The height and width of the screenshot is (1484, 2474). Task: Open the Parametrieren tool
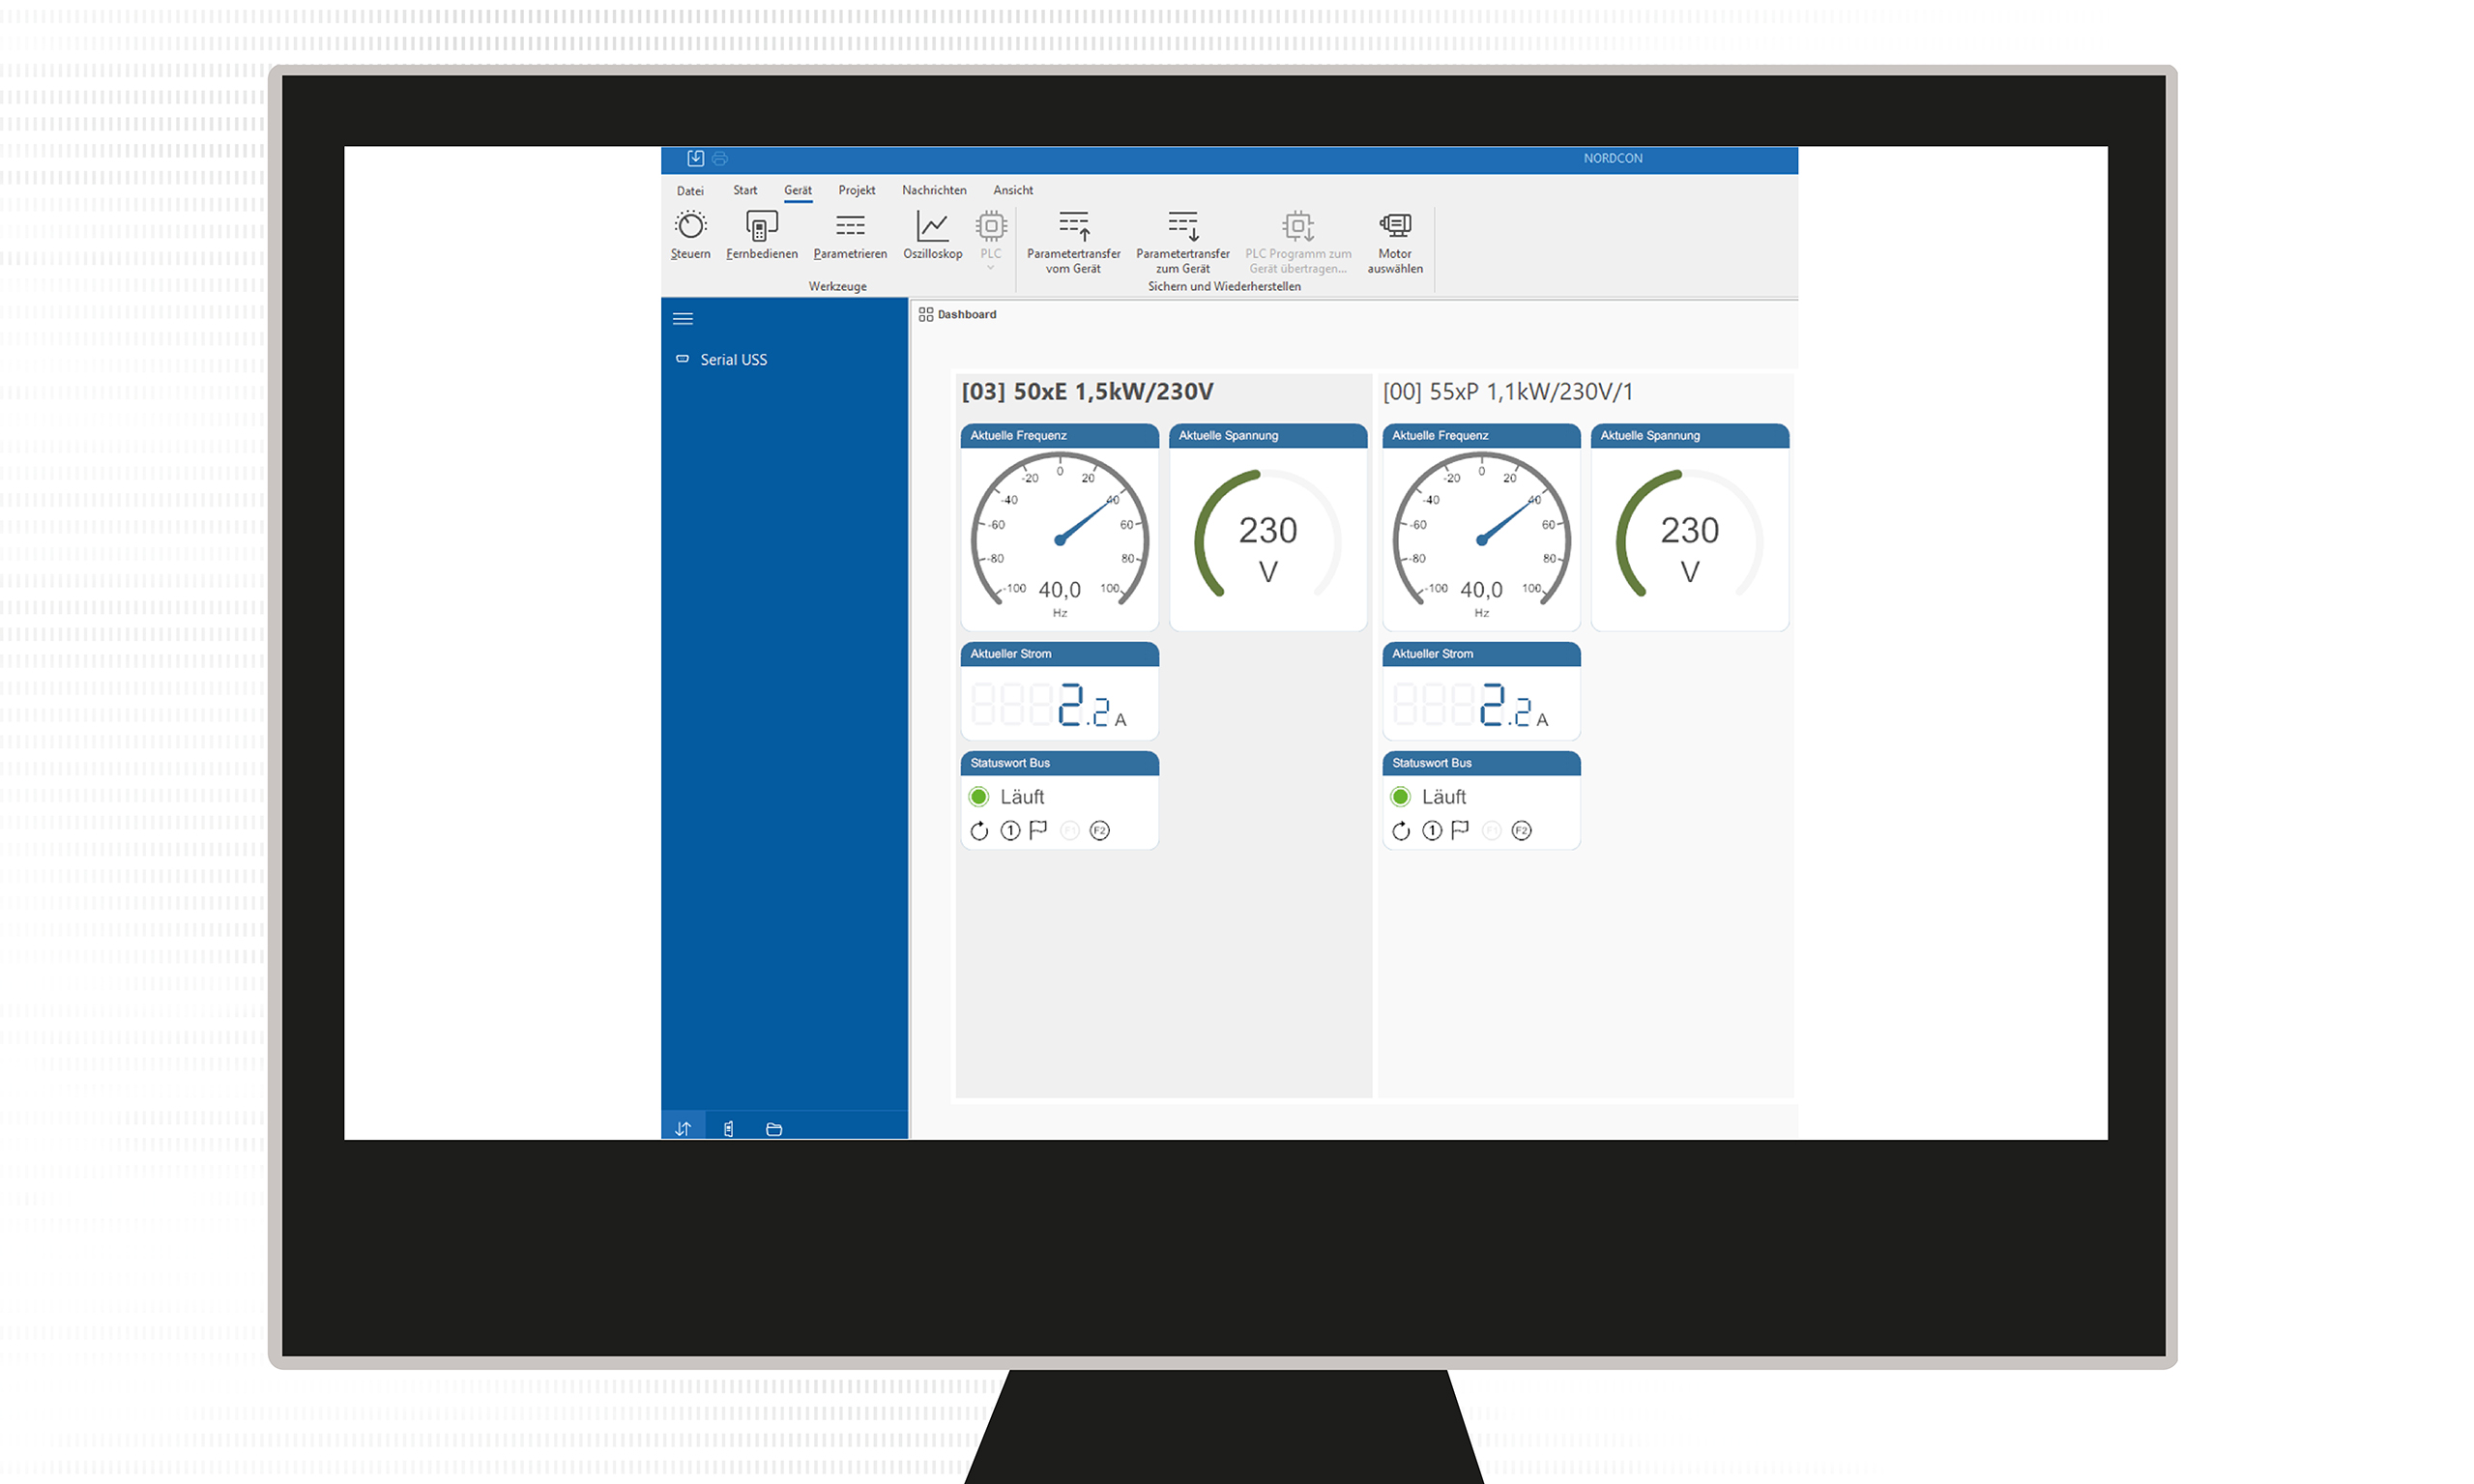point(850,236)
